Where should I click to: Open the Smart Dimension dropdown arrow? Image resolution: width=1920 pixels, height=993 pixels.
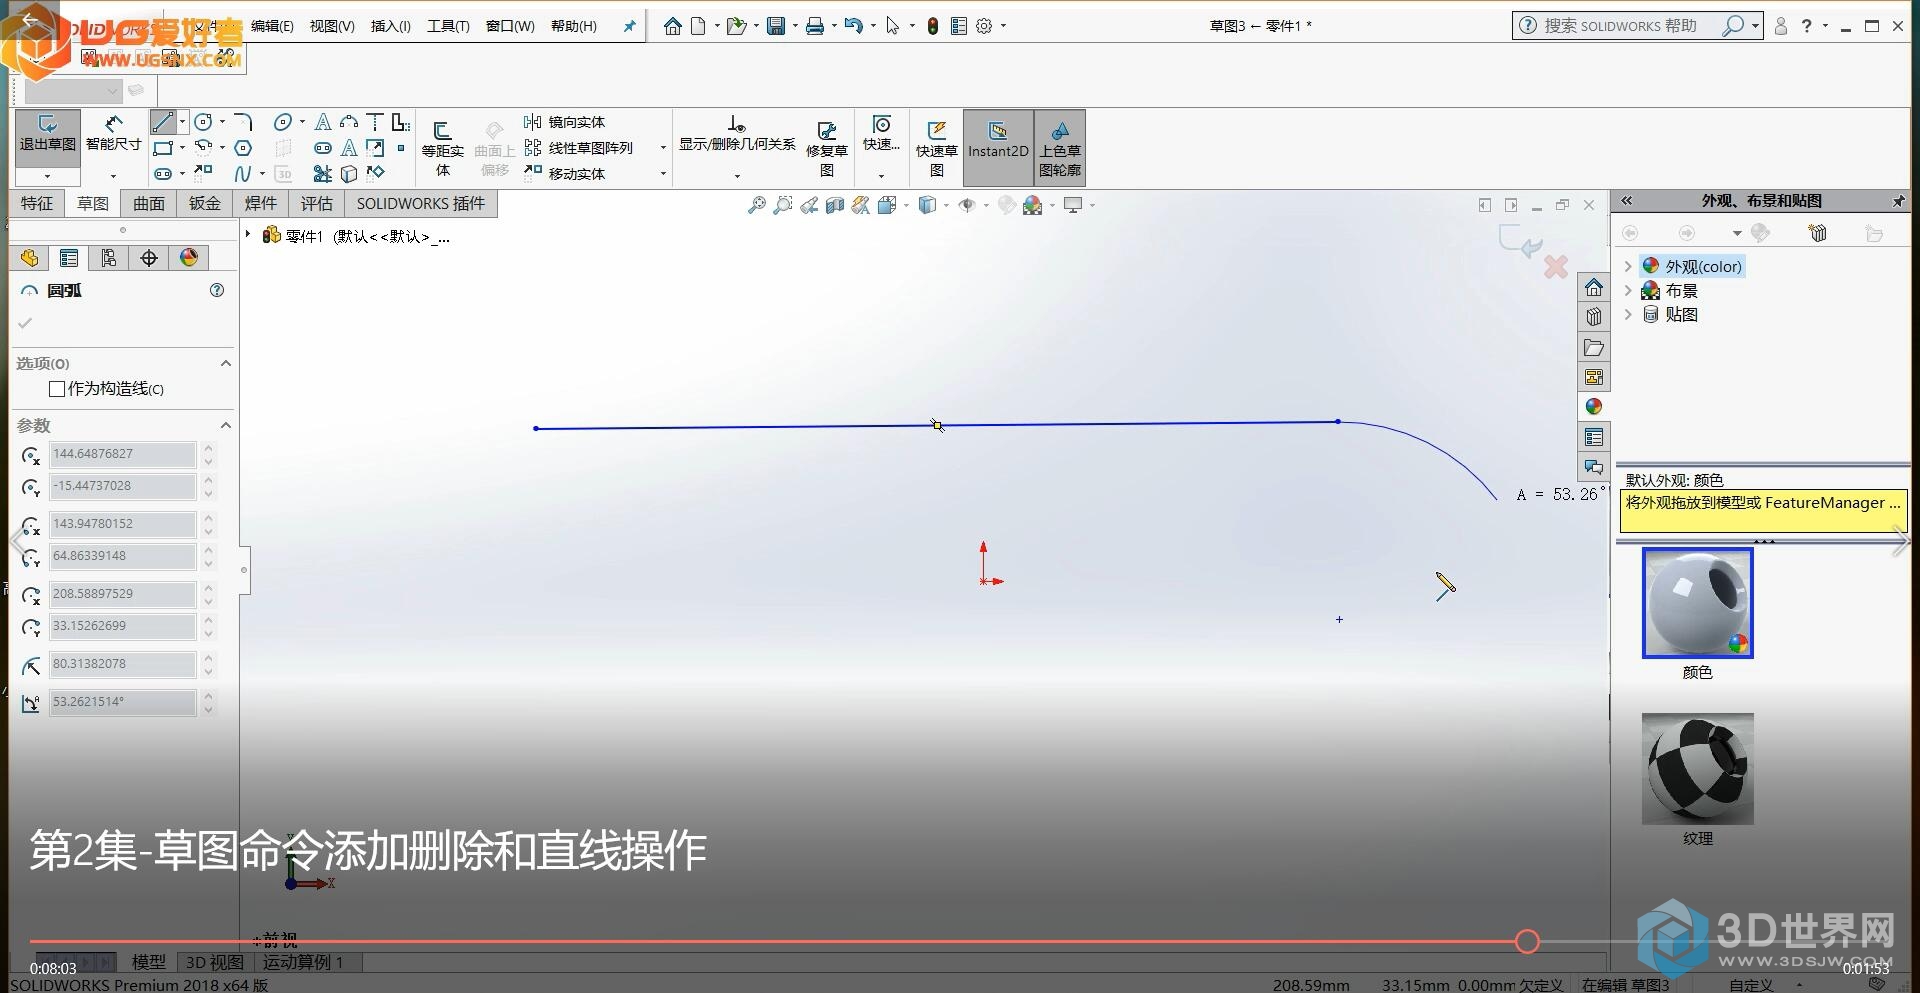pyautogui.click(x=113, y=176)
